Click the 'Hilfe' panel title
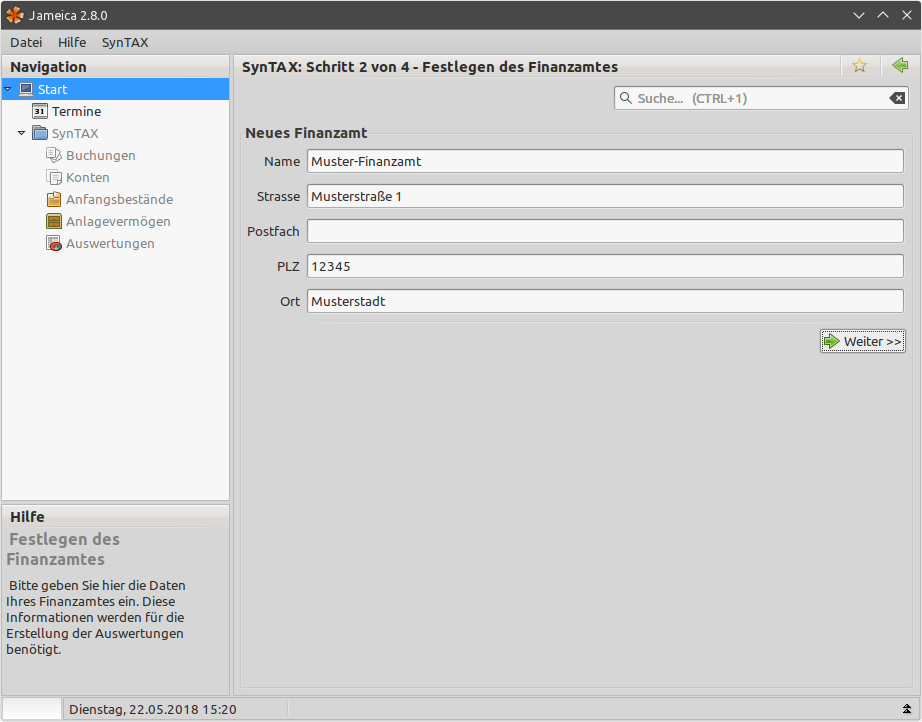 click(x=27, y=517)
